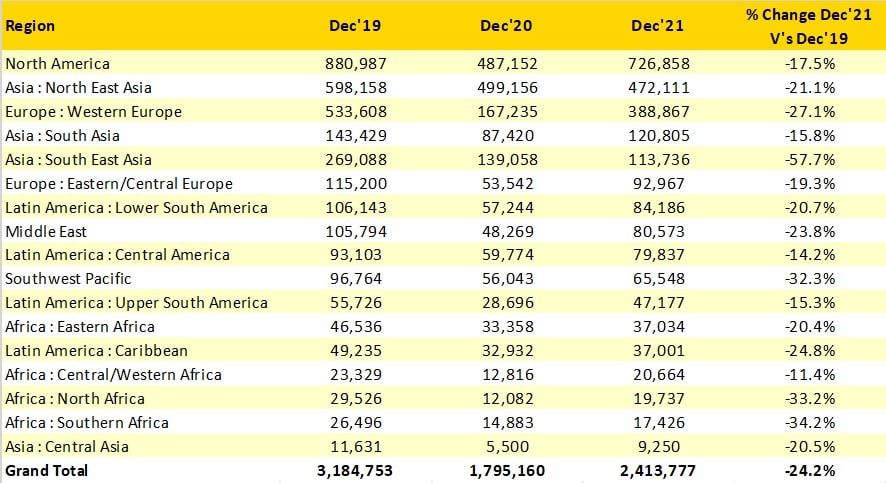This screenshot has width=886, height=483.
Task: Select the North America row label
Action: coord(56,64)
